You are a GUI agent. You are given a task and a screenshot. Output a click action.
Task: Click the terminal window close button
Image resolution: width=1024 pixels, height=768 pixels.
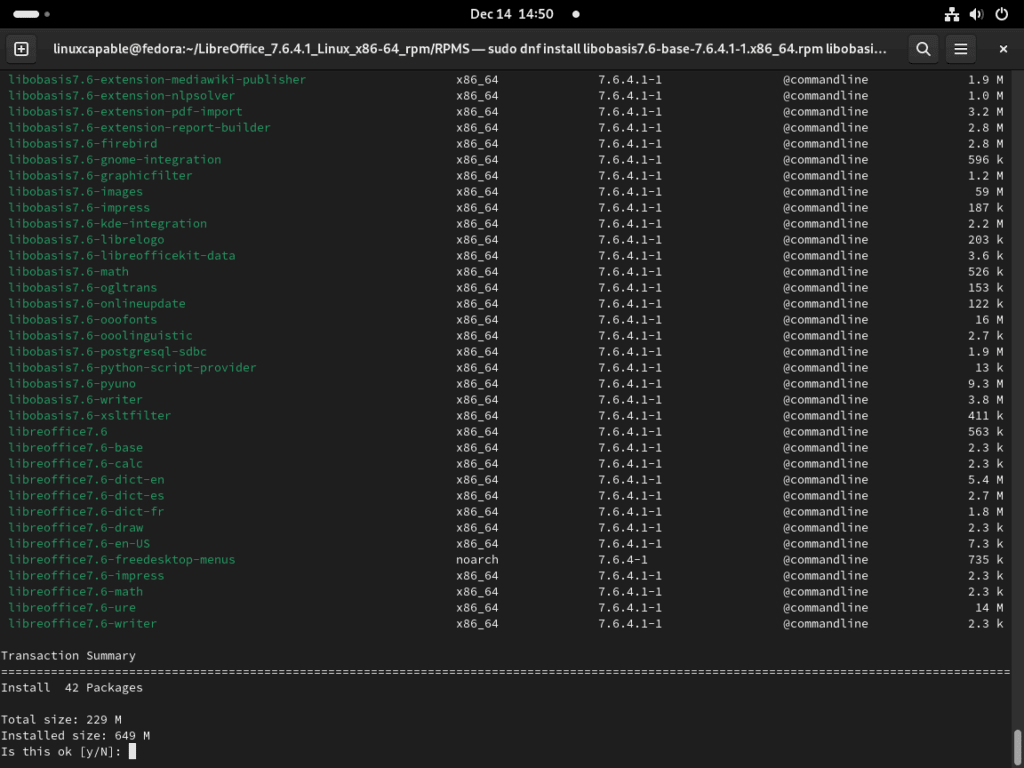pos(1003,48)
